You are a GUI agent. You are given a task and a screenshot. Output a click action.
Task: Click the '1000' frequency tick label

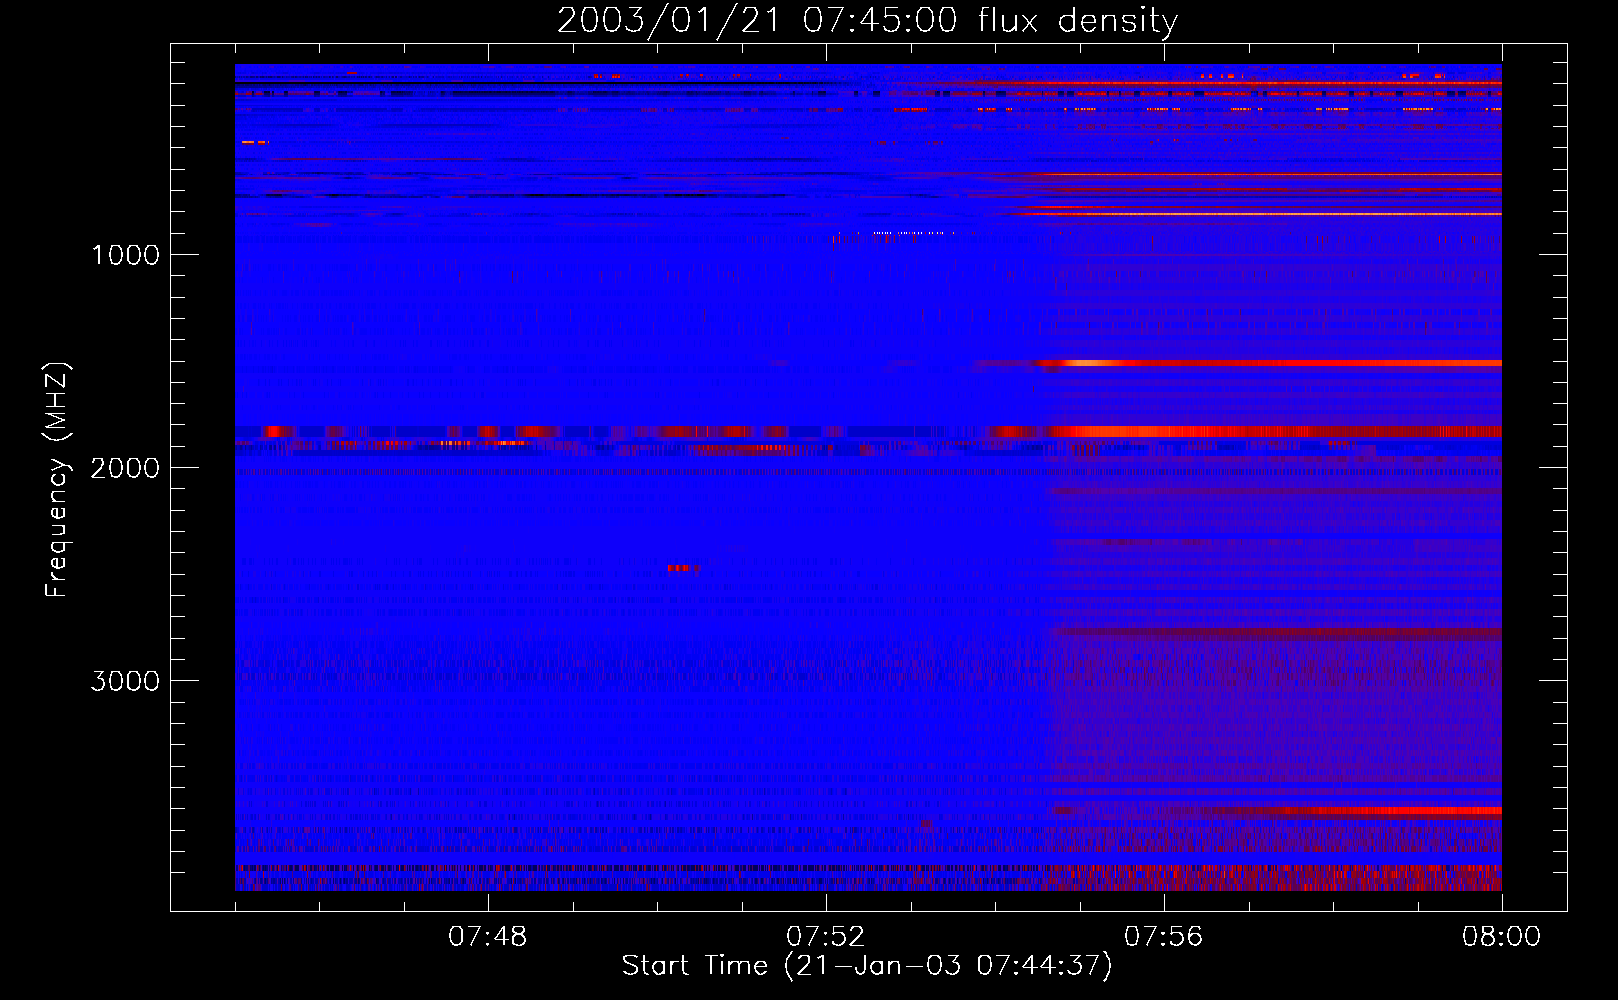point(125,255)
